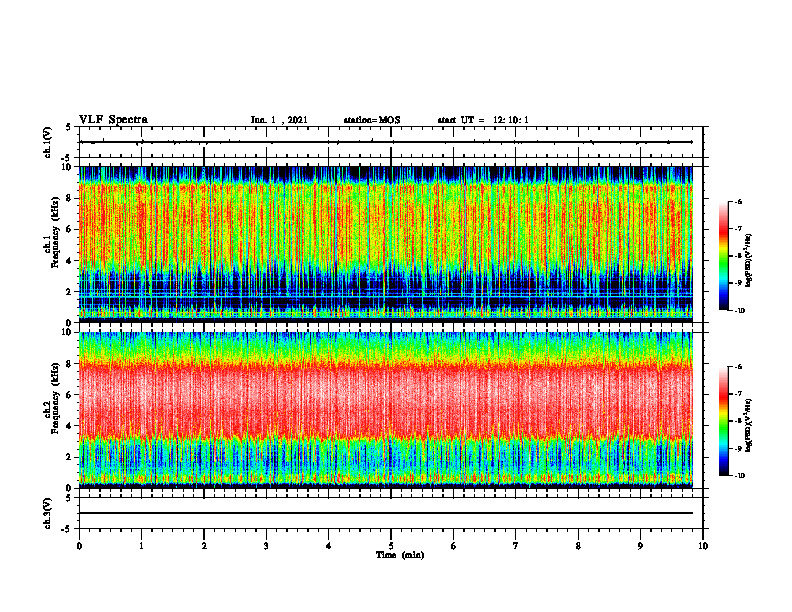Click time axis tick label '1'
The height and width of the screenshot is (612, 792).
[141, 546]
